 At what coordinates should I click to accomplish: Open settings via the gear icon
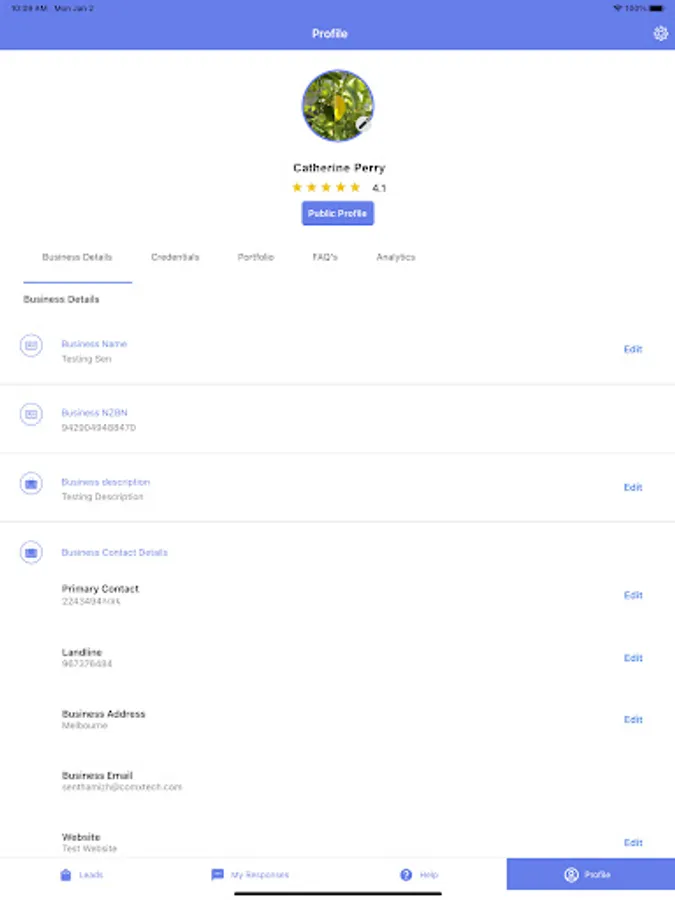[x=661, y=34]
